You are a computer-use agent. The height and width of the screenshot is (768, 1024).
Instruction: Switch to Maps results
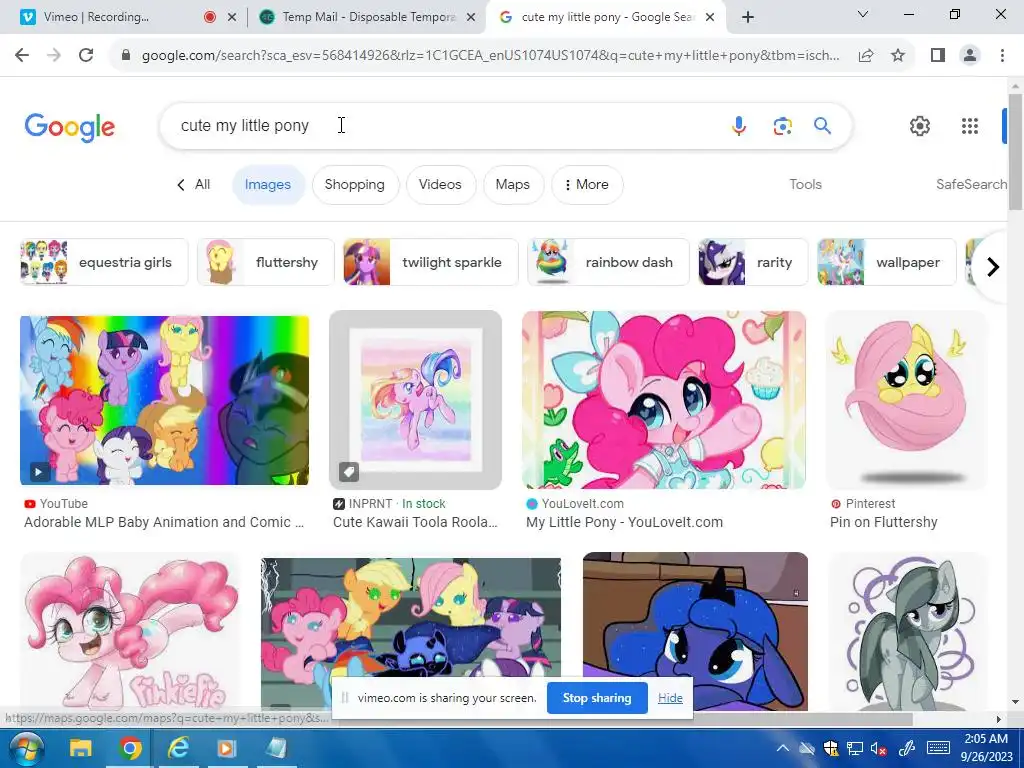tap(513, 185)
